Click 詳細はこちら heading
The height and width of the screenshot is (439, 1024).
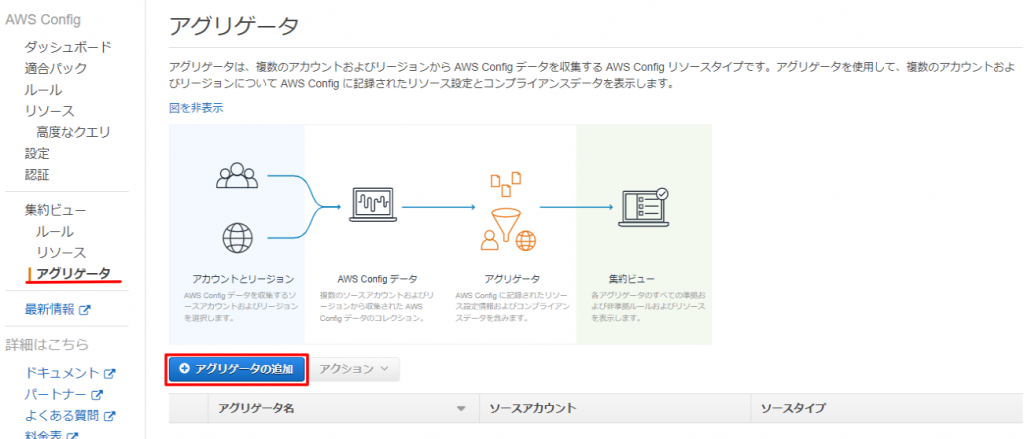[47, 344]
